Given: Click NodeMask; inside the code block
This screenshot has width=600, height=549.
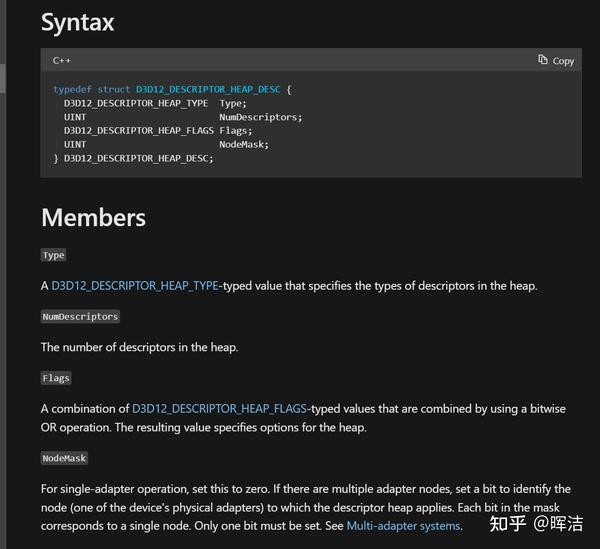Looking at the screenshot, I should click(x=244, y=144).
